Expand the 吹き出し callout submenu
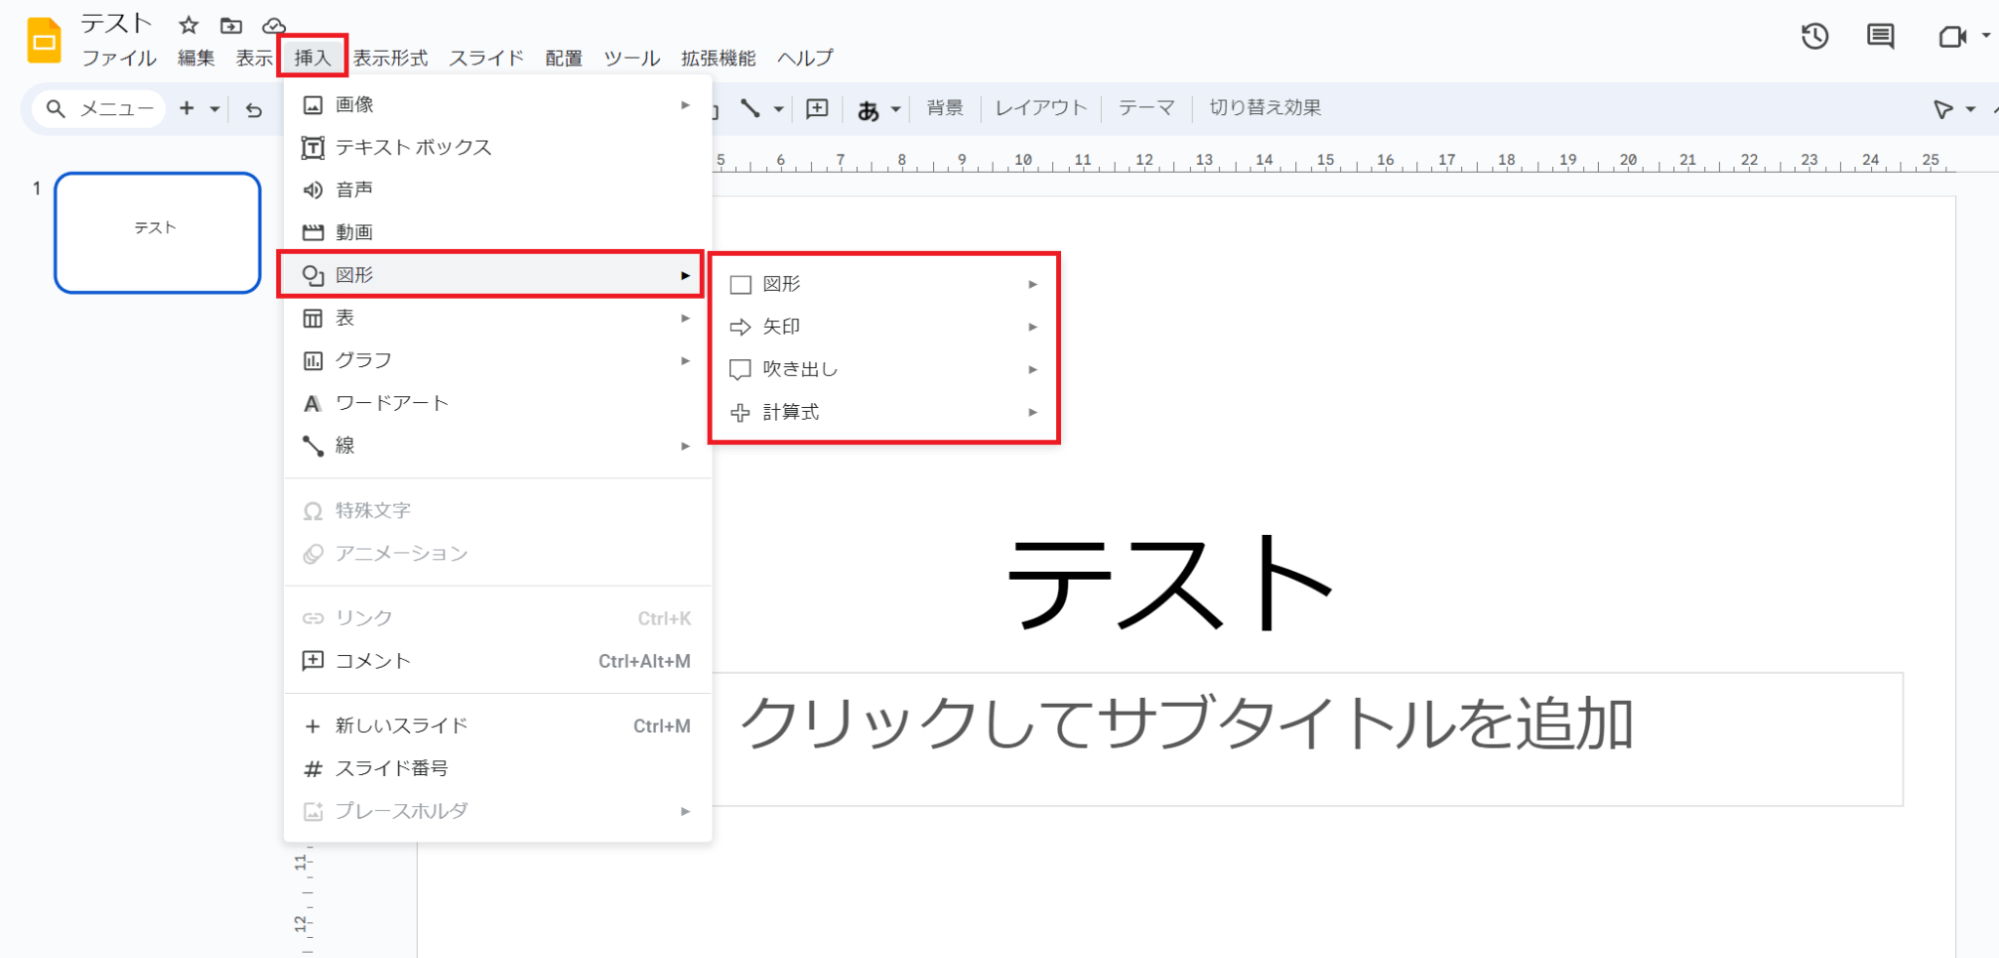The height and width of the screenshot is (958, 1999). click(883, 370)
